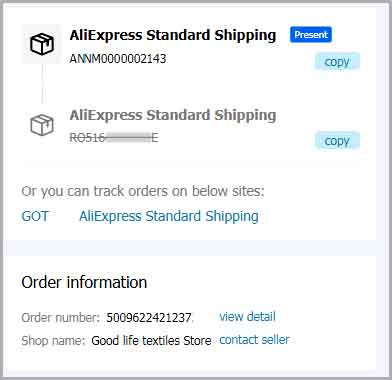This screenshot has width=392, height=380.
Task: Click the Good life textiles Store name
Action: coord(151,341)
